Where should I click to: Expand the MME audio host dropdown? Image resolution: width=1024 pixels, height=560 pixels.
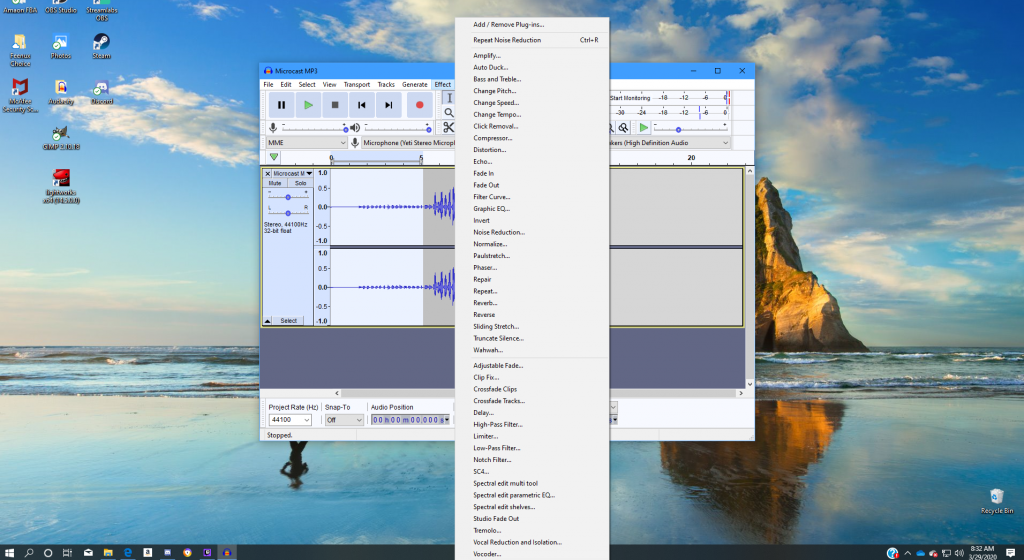pyautogui.click(x=306, y=142)
